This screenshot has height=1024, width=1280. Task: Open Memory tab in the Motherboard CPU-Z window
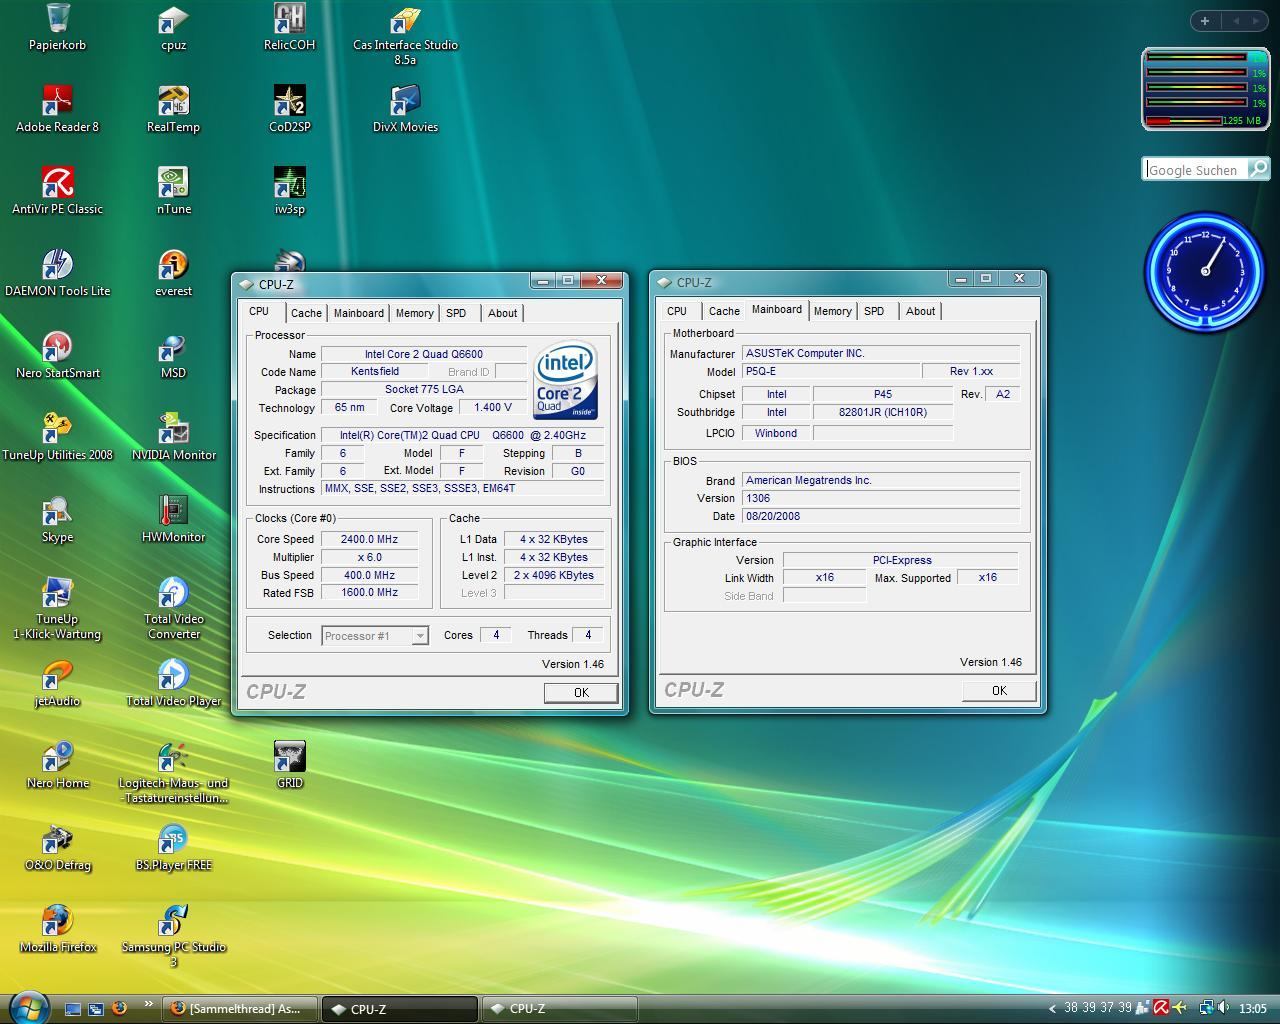click(x=832, y=311)
